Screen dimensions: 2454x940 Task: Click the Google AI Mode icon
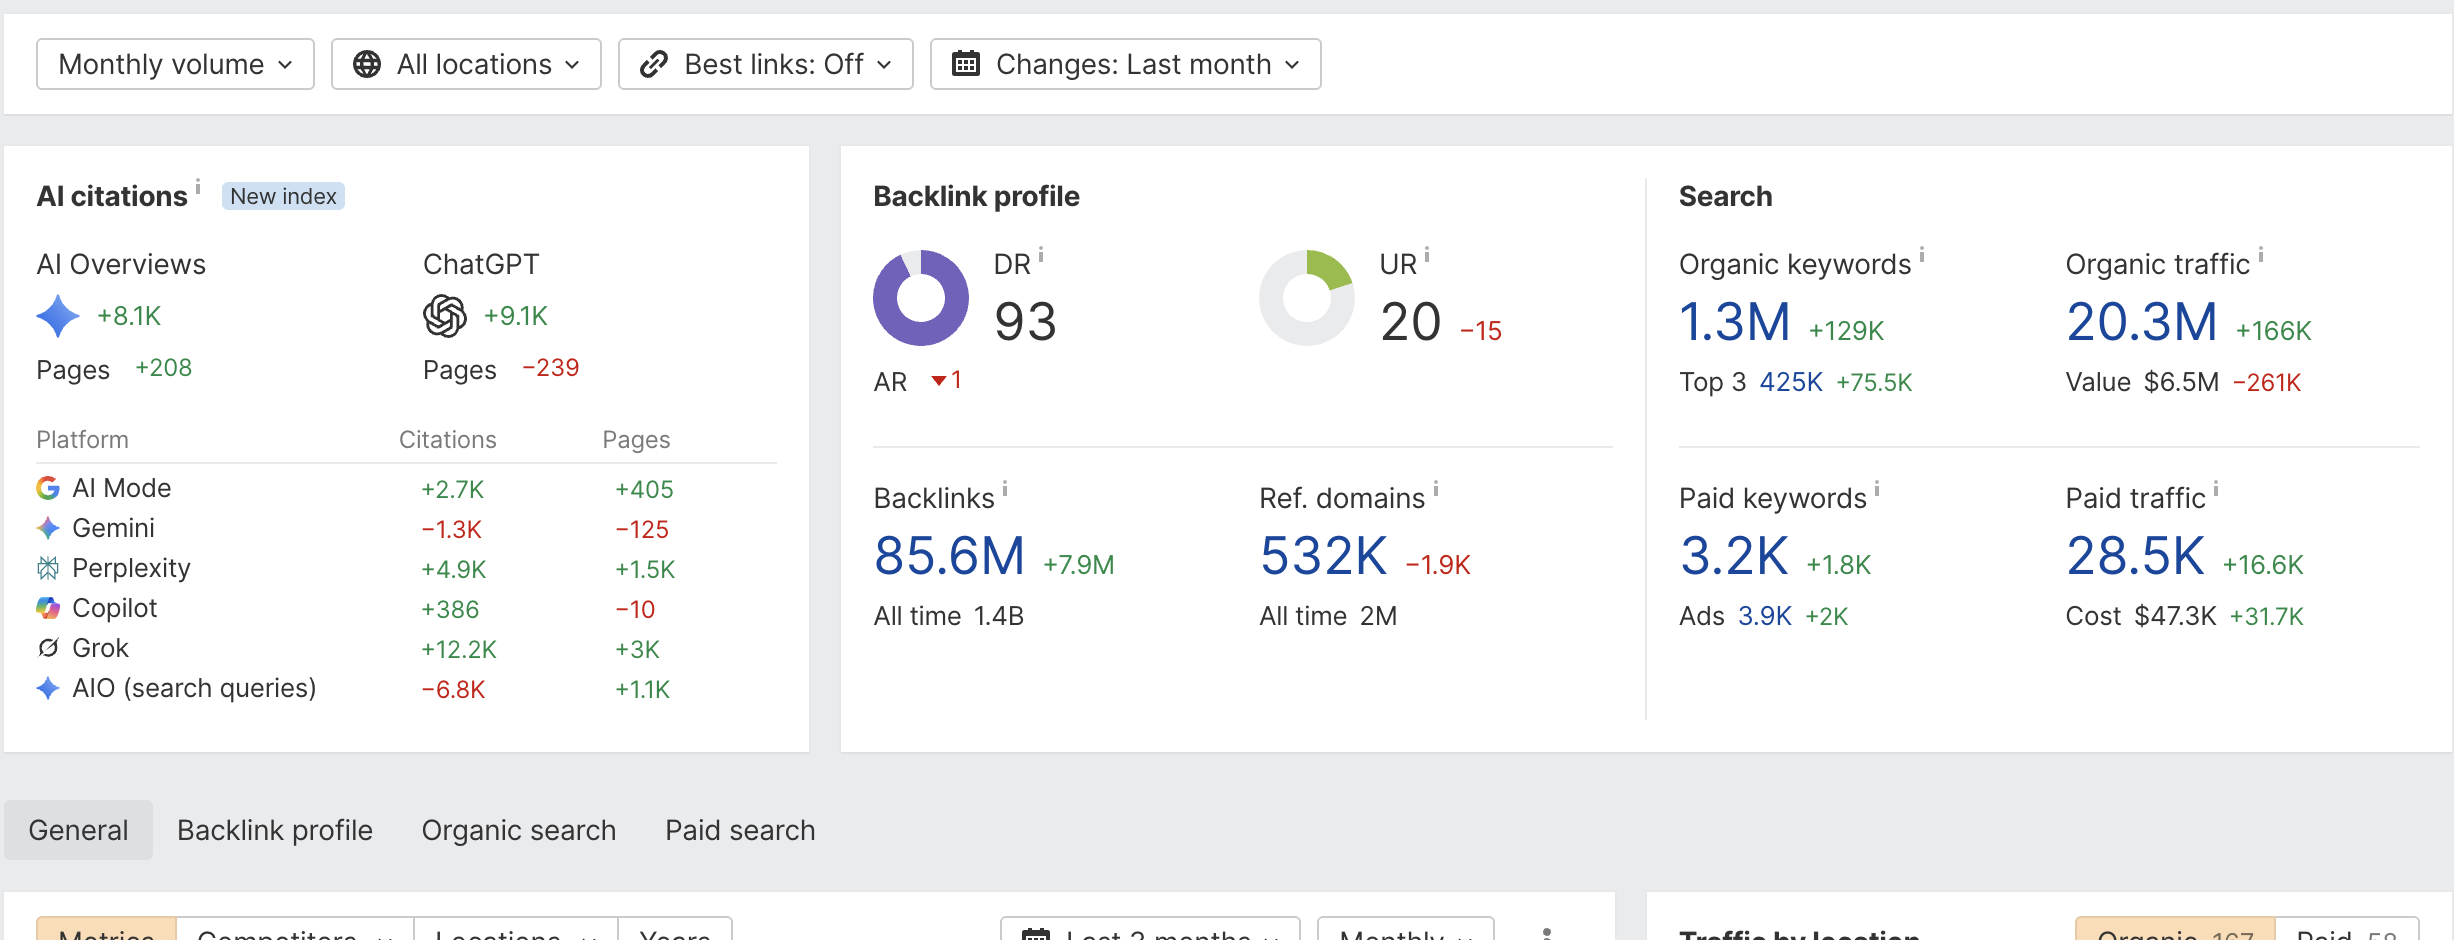tap(48, 488)
